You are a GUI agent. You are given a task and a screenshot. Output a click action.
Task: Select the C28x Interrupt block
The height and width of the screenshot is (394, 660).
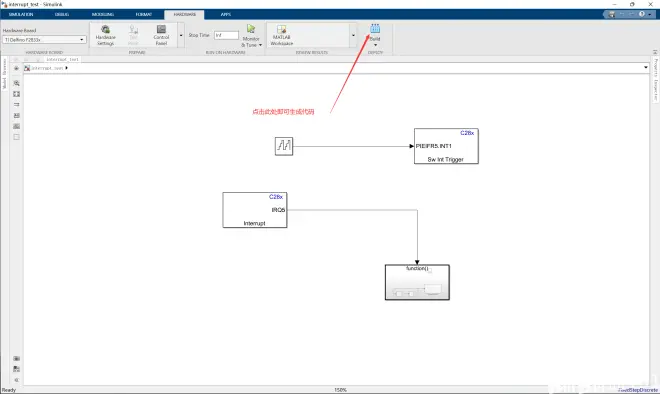tap(255, 210)
